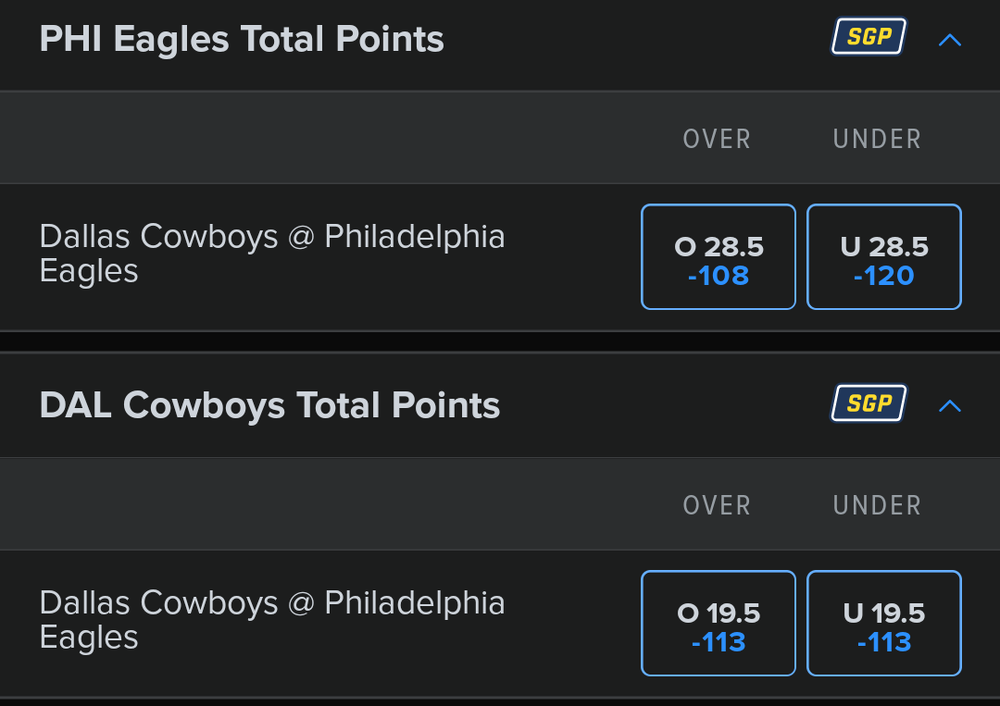Click the PHI Eagles Total Points heading

click(x=241, y=40)
